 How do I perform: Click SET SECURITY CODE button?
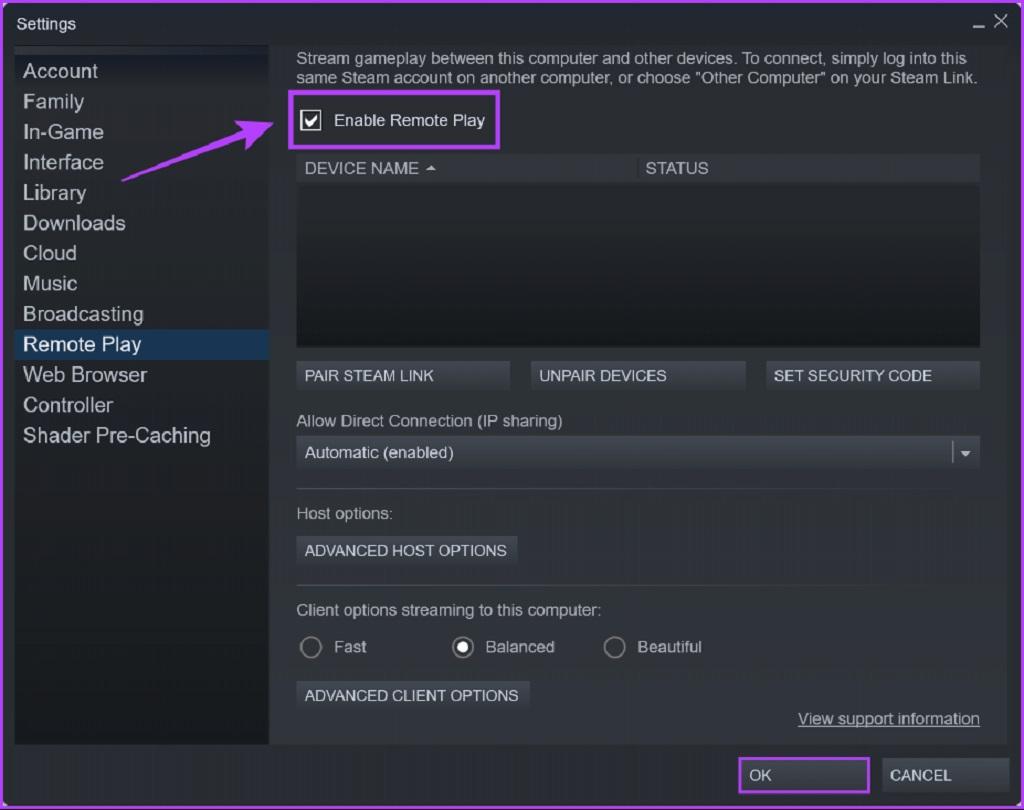[872, 376]
